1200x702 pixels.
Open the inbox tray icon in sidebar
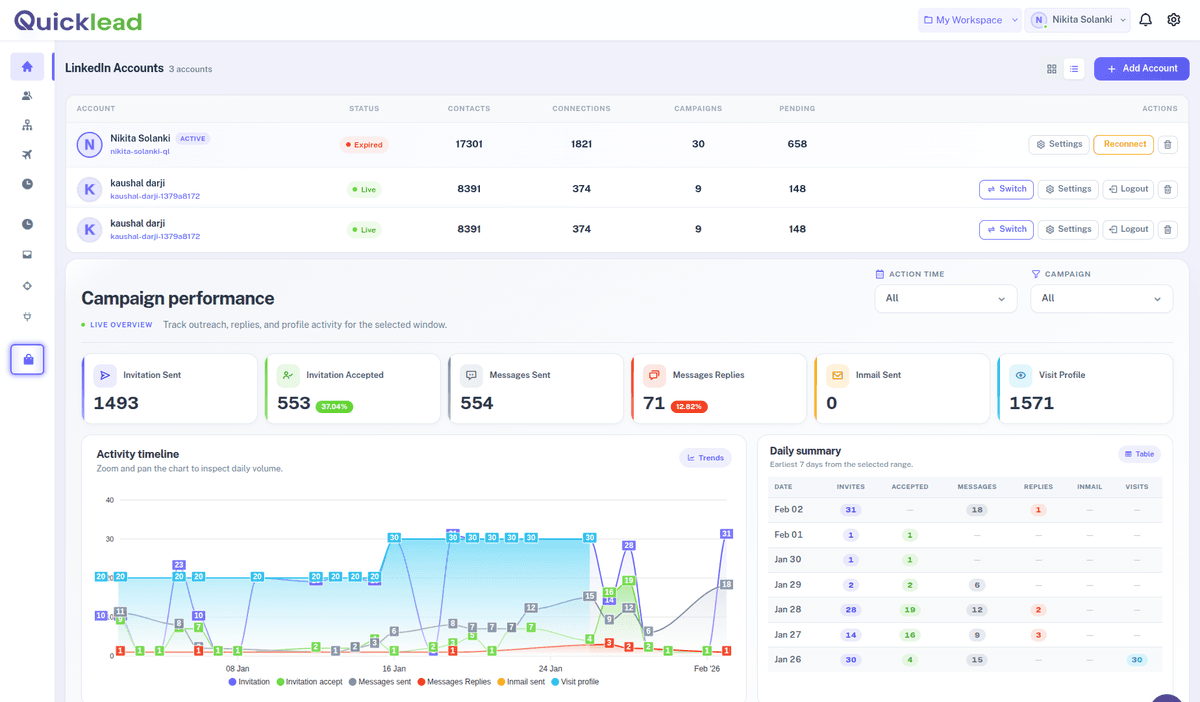tap(27, 255)
